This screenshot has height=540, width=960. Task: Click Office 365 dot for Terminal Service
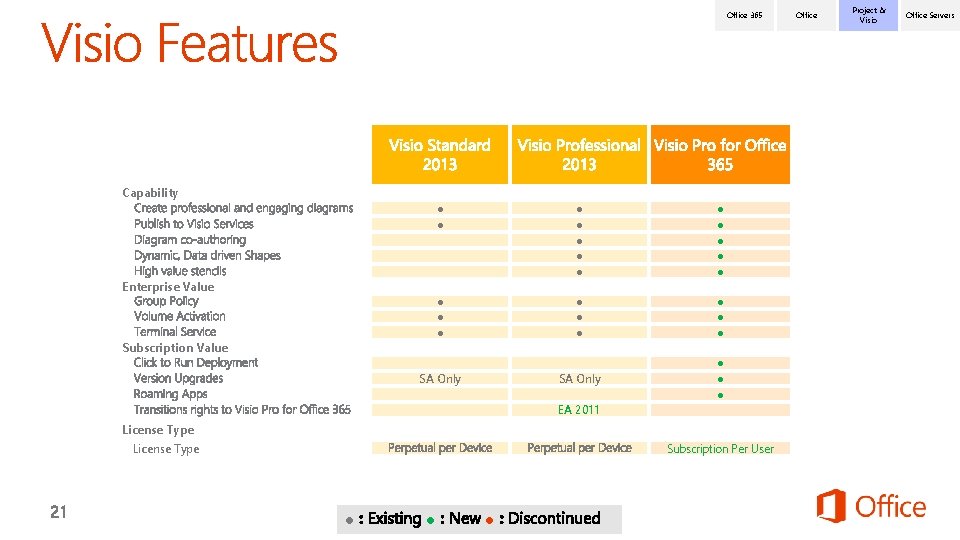click(720, 334)
